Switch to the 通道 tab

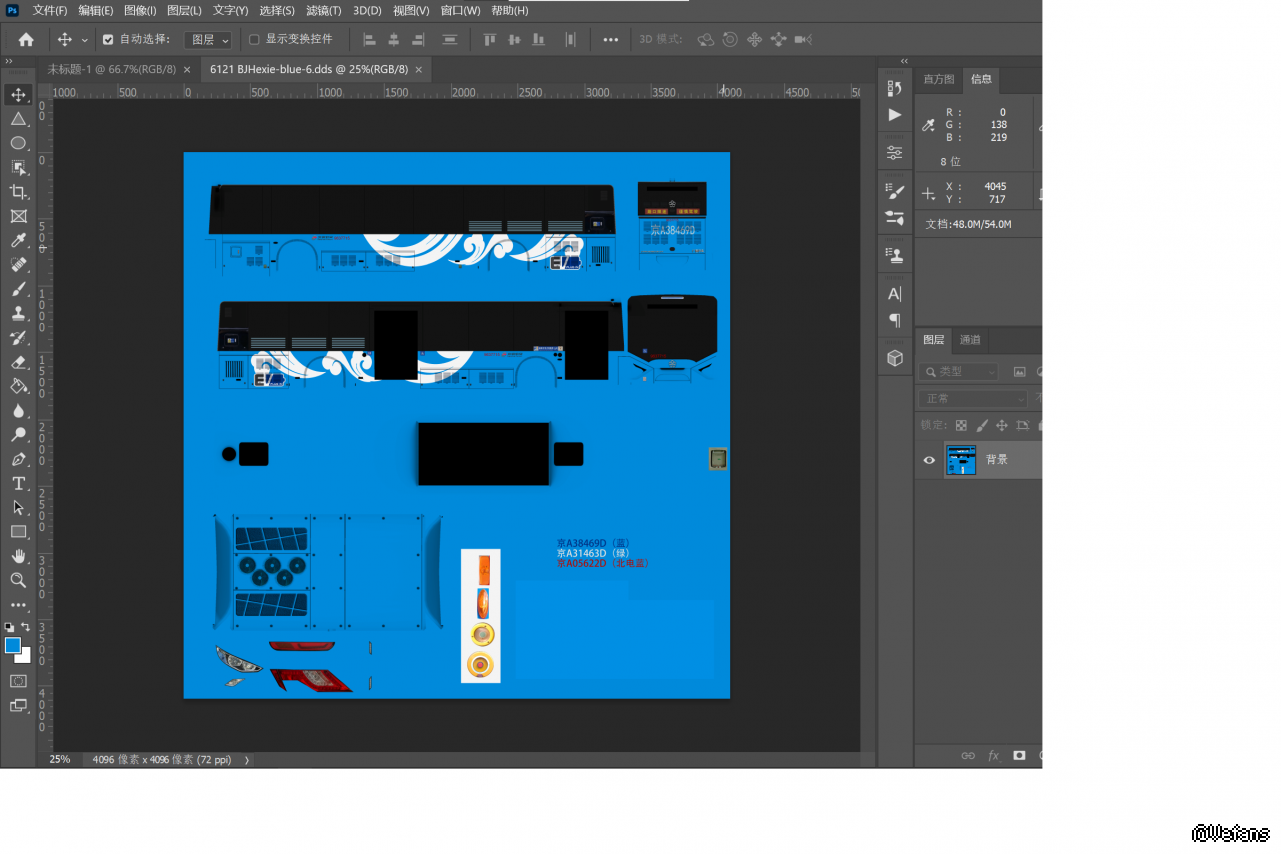click(x=970, y=340)
